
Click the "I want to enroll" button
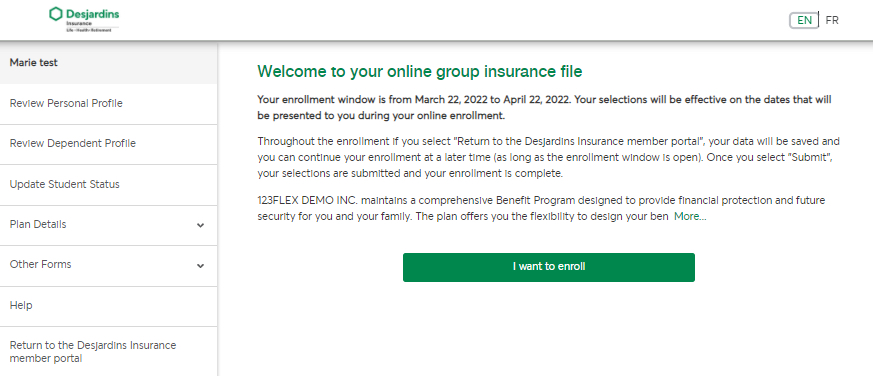click(x=548, y=267)
